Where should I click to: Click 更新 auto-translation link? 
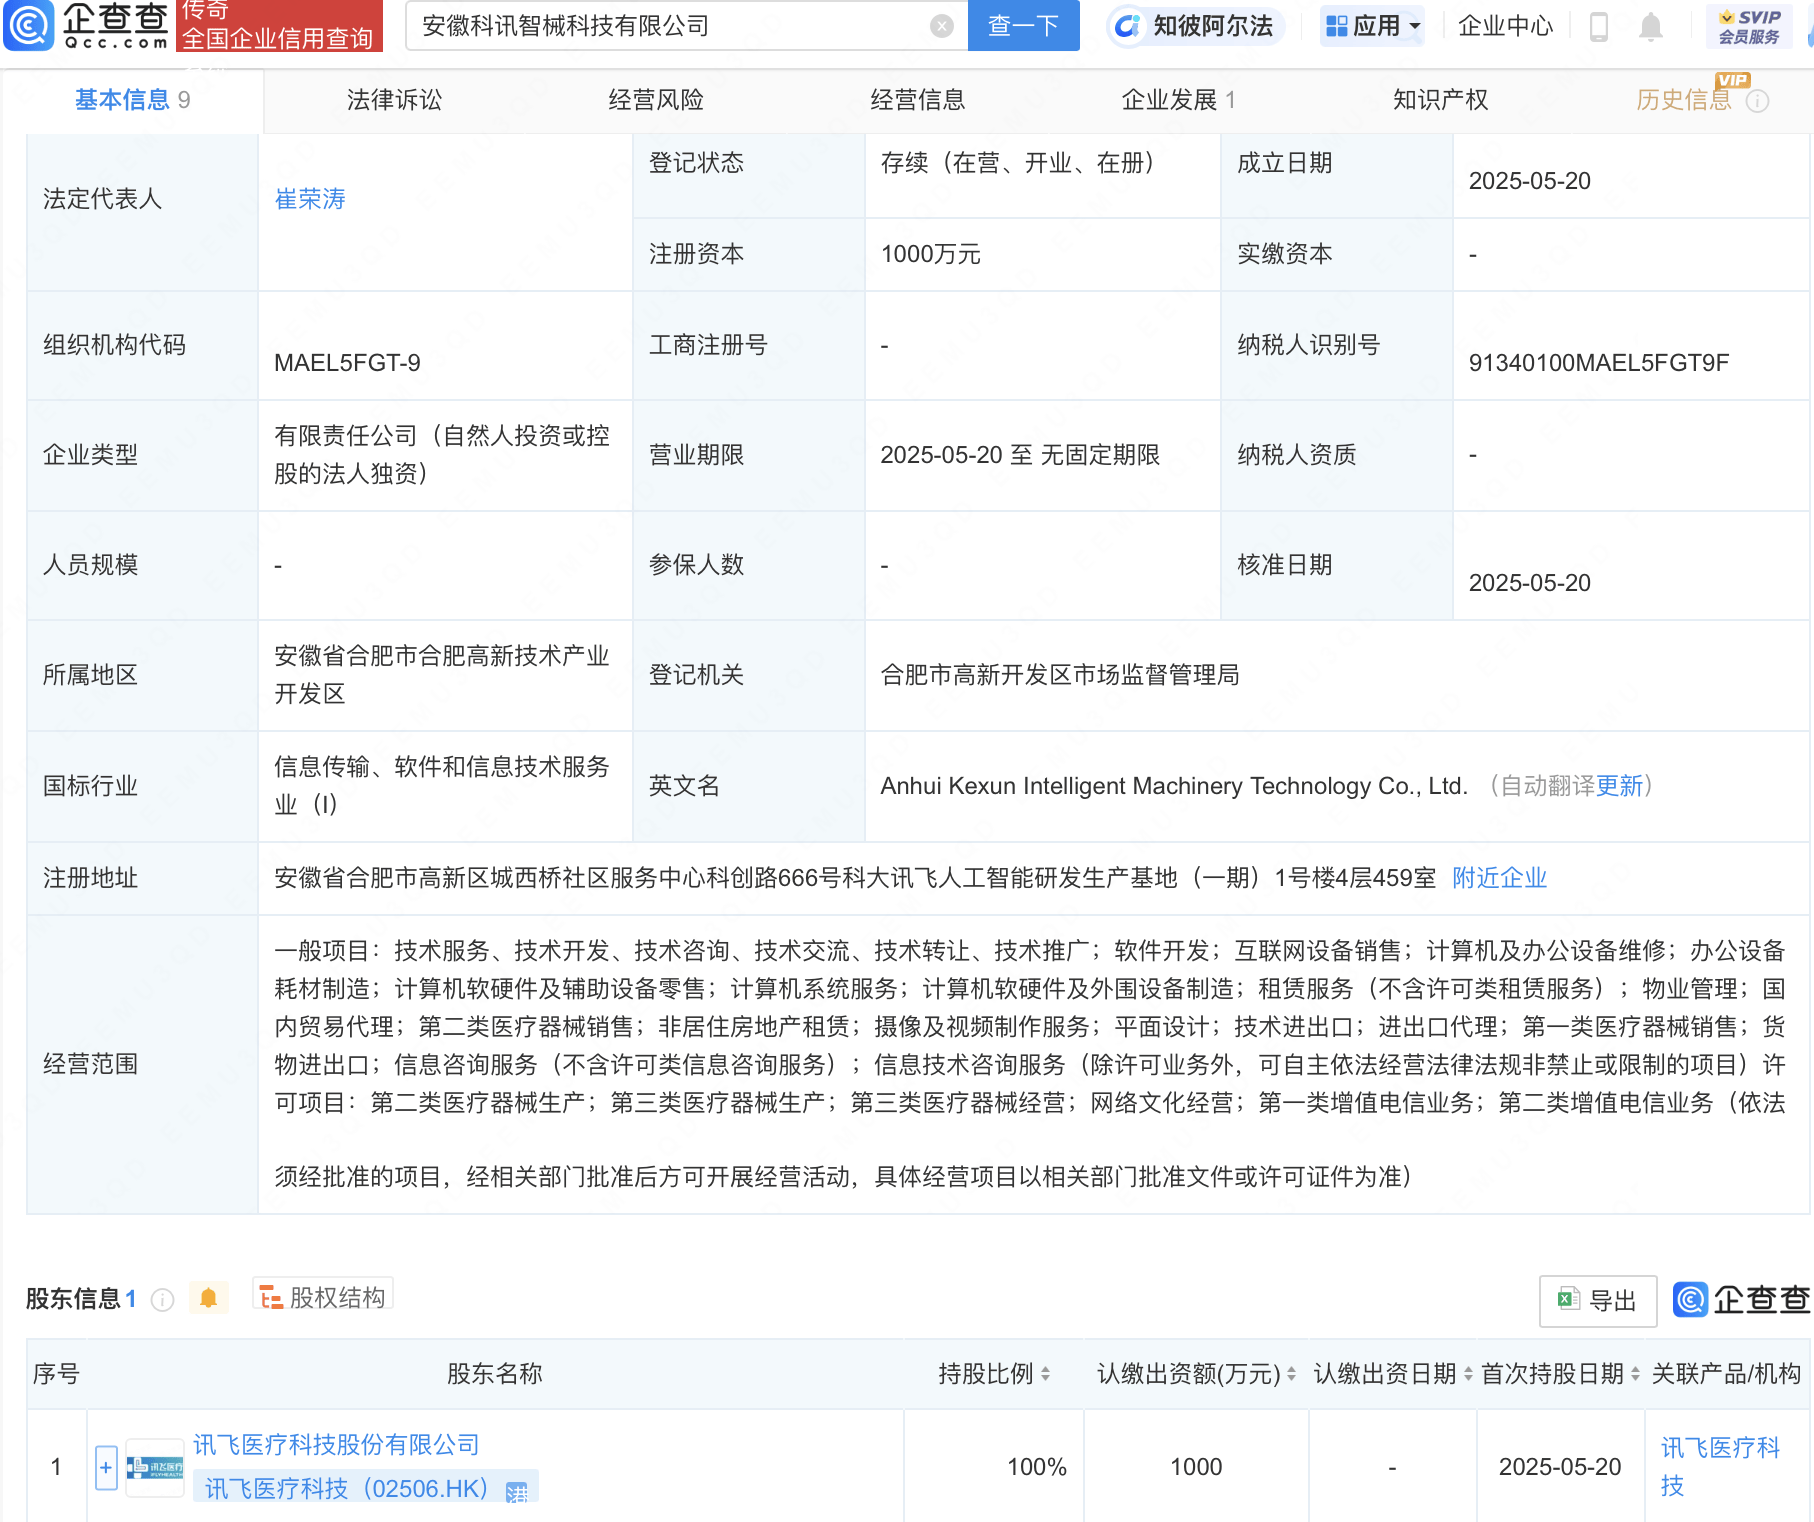[1619, 786]
